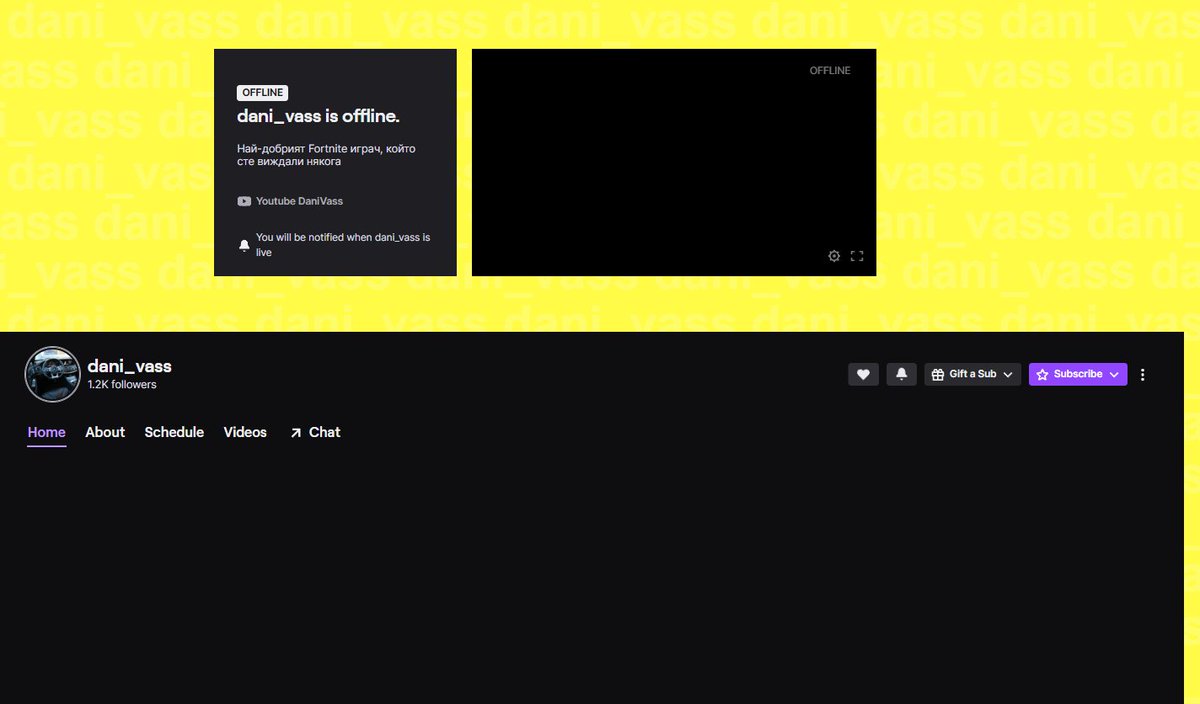Click the 'dani_vass is offline.' heading
Viewport: 1200px width, 704px height.
coord(318,116)
